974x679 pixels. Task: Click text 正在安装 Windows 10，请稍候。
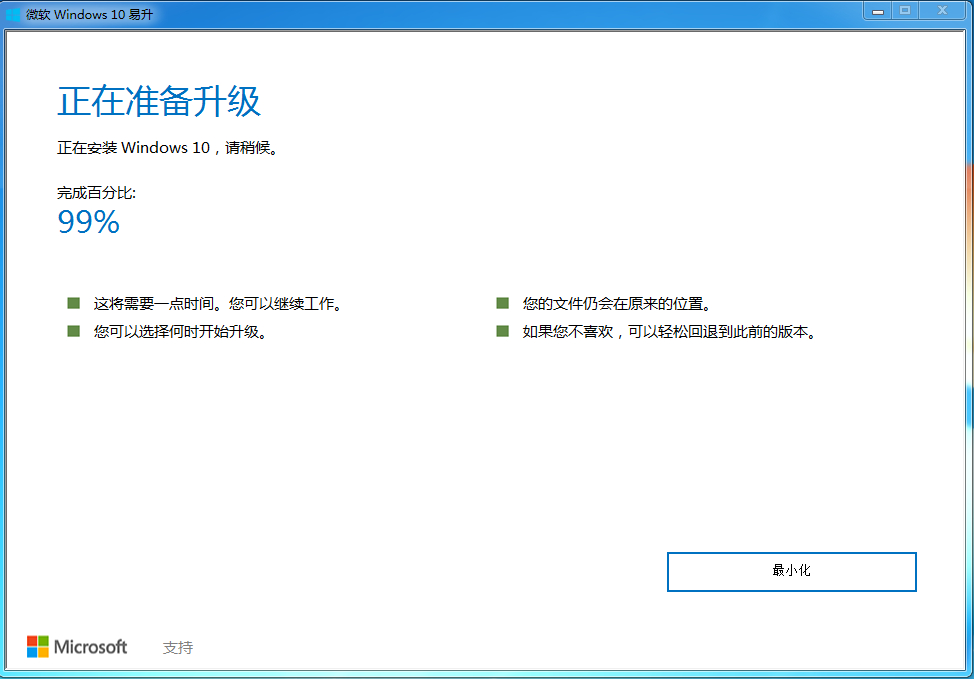coord(168,148)
